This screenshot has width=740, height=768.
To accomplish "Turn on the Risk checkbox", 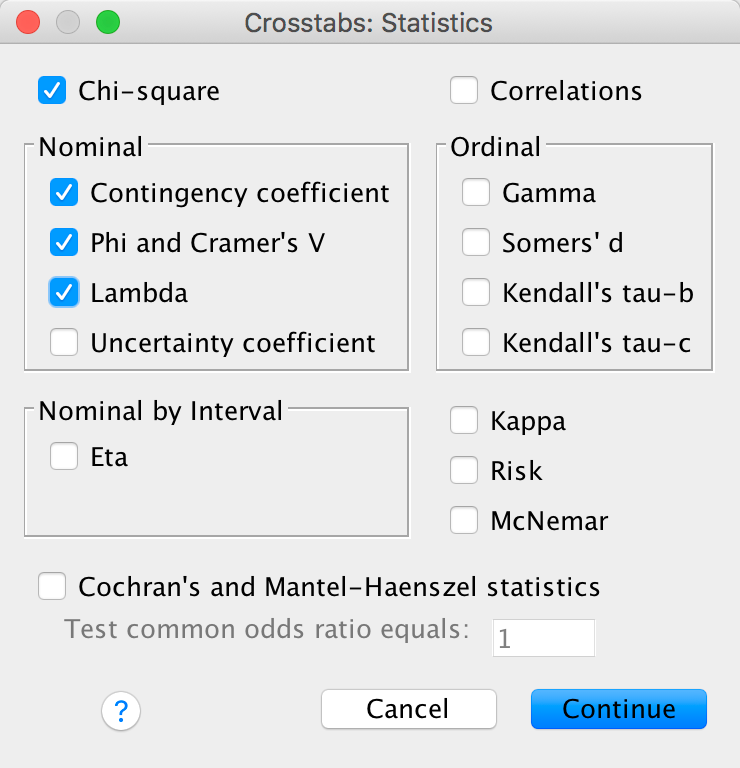I will point(464,470).
